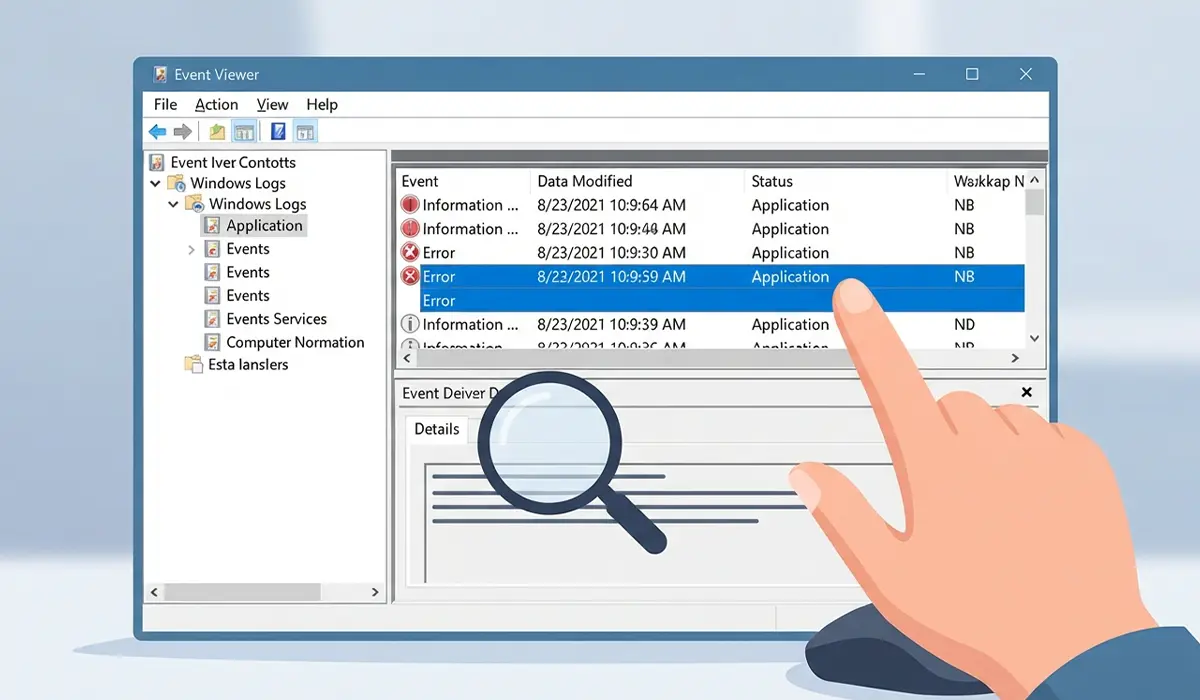Screen dimensions: 1200x700
Task: Switch to the Details tab
Action: click(437, 429)
